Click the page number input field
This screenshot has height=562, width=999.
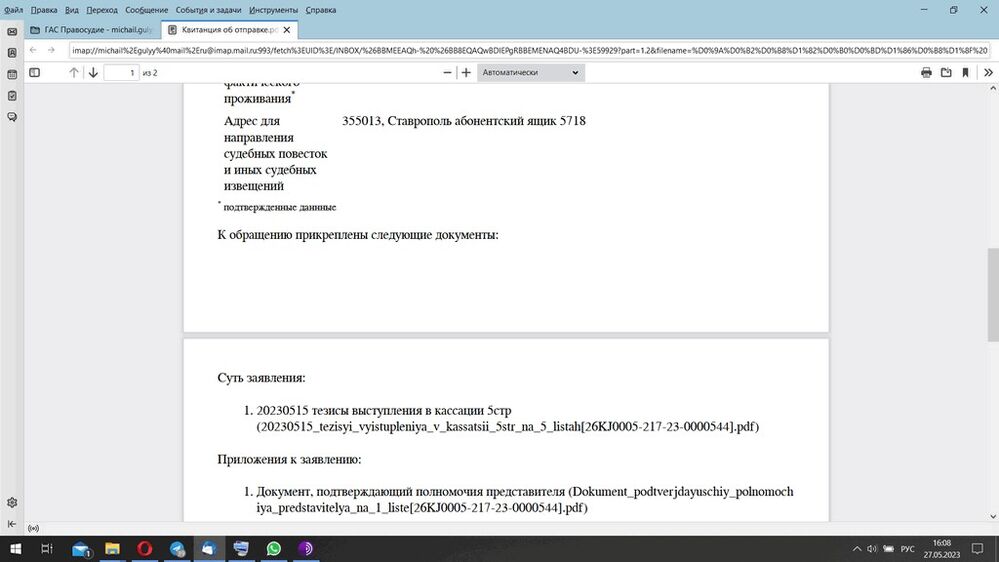pyautogui.click(x=121, y=73)
